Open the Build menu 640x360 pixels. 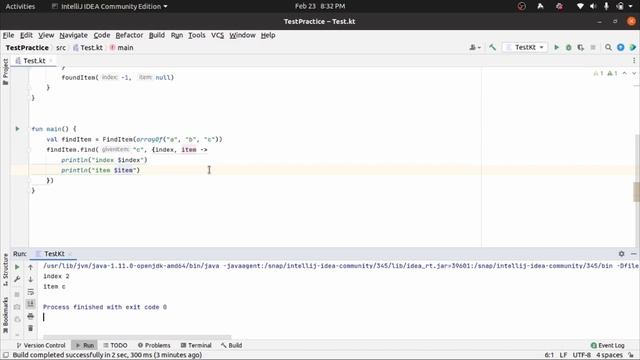tap(157, 35)
